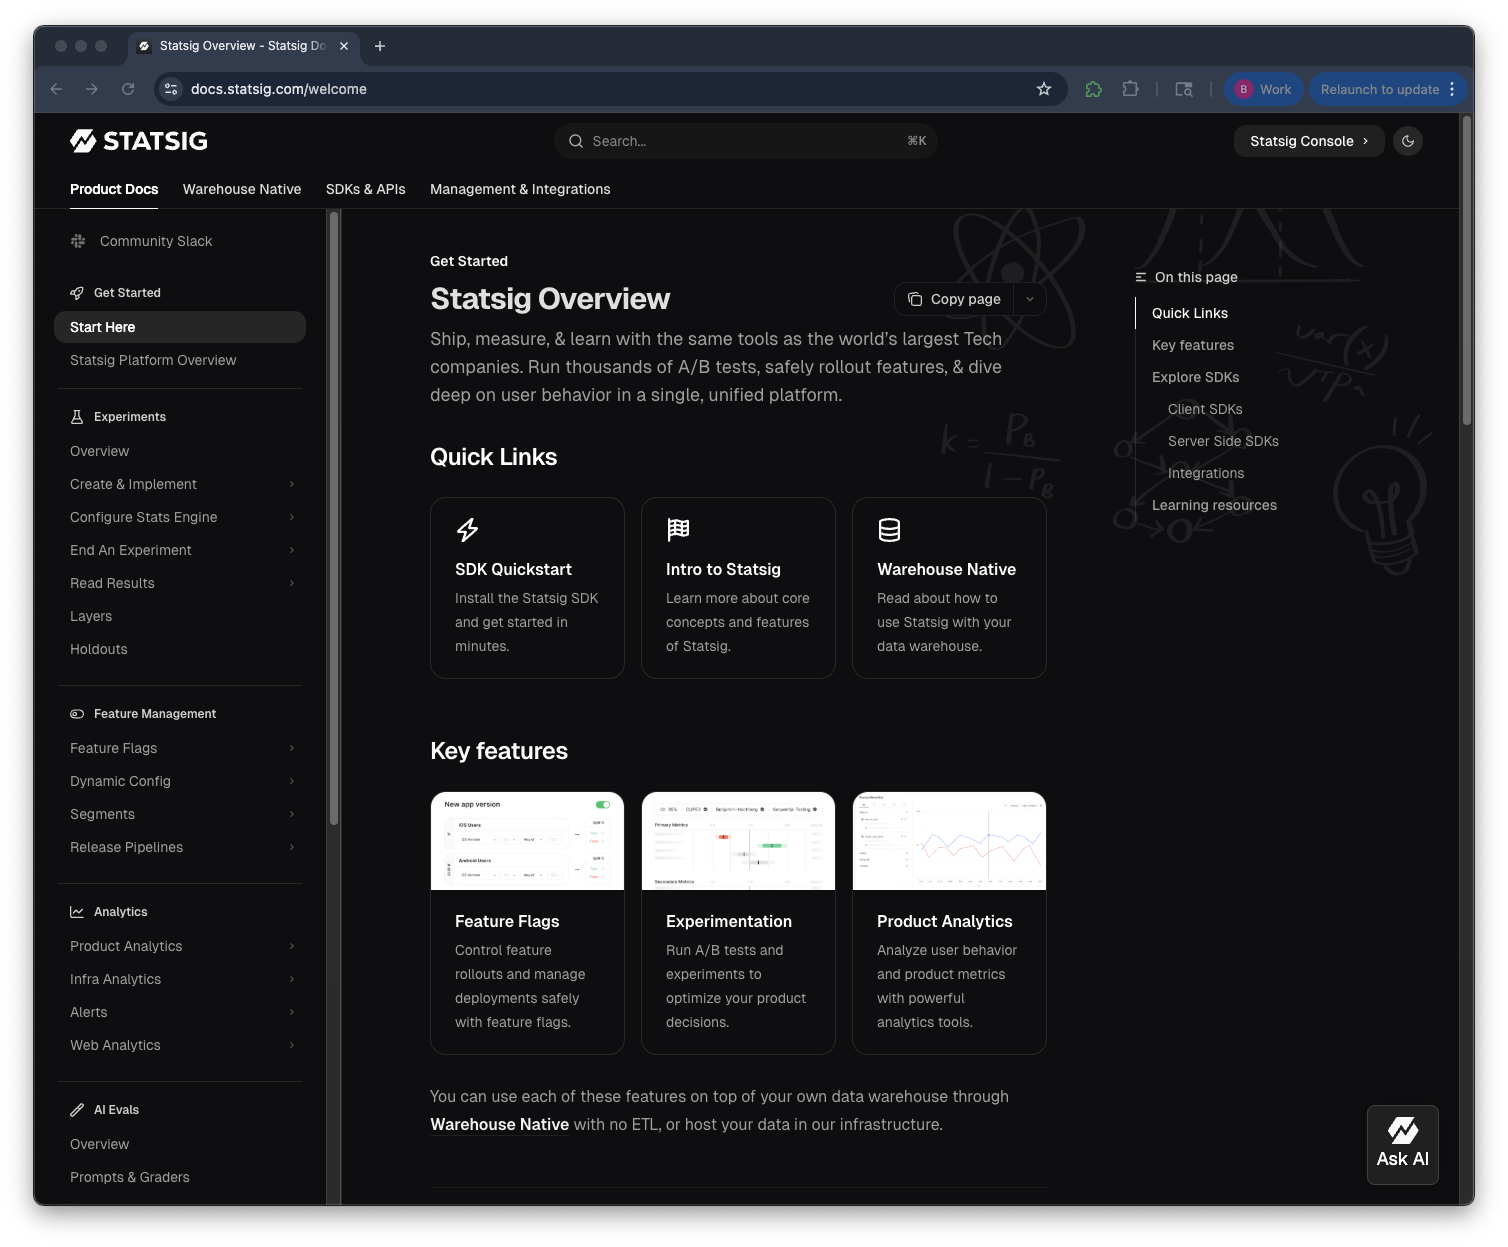Click the pencil icon beside AI Evals

tap(77, 1110)
